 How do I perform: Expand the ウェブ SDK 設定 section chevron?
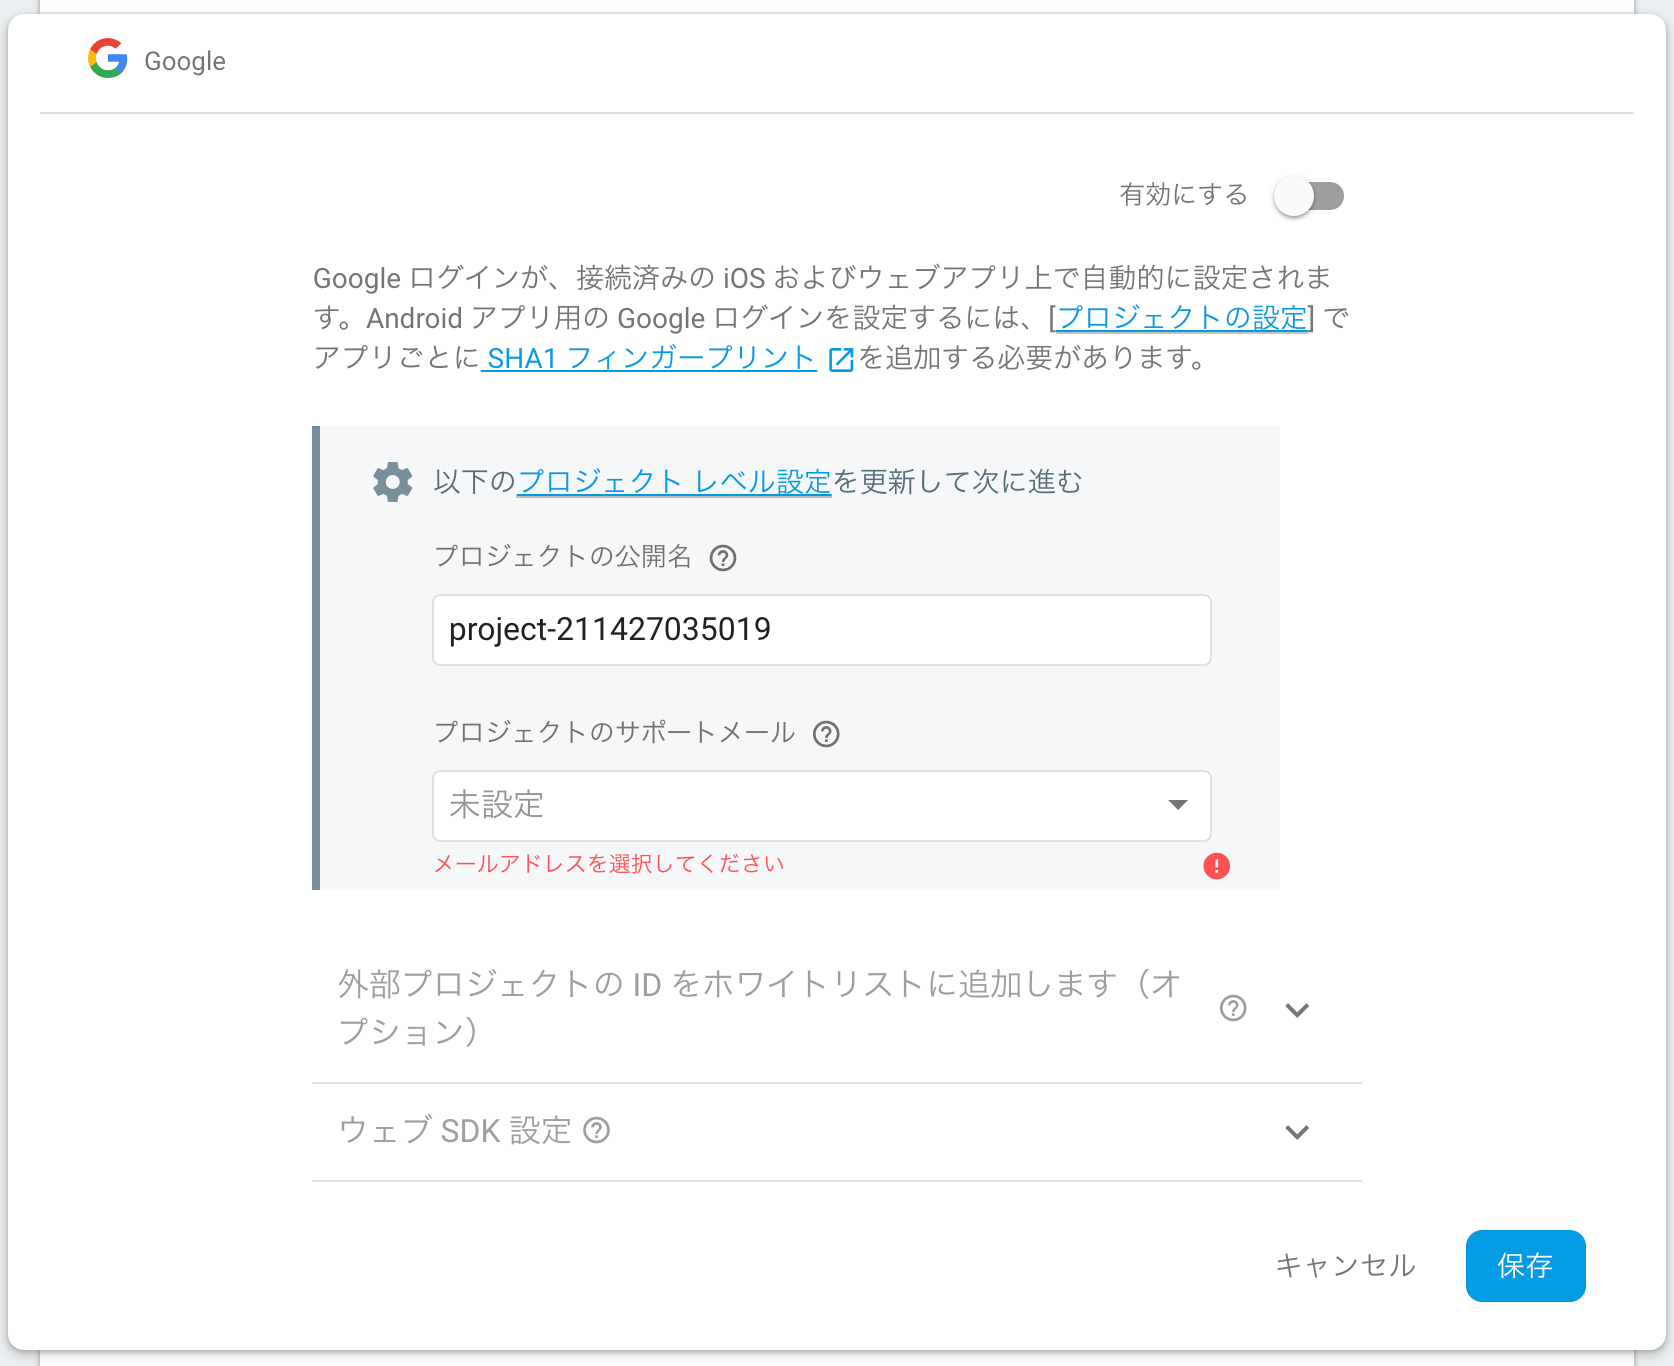(x=1297, y=1132)
